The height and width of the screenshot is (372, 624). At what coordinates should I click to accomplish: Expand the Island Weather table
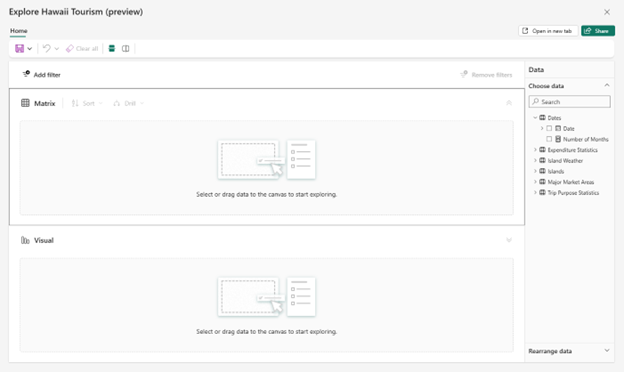coord(535,161)
